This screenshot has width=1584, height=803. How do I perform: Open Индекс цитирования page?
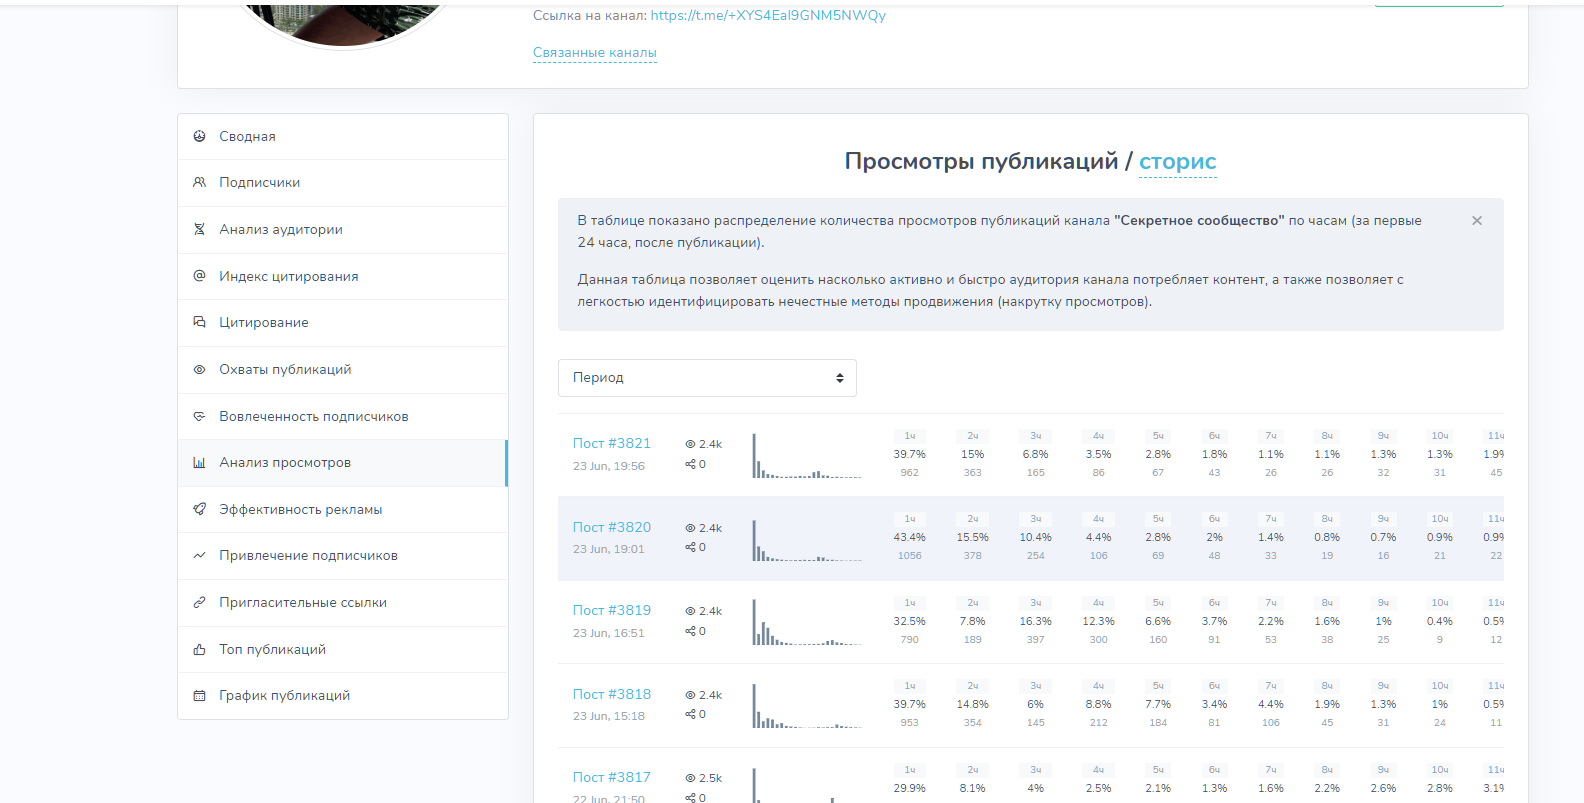click(343, 276)
